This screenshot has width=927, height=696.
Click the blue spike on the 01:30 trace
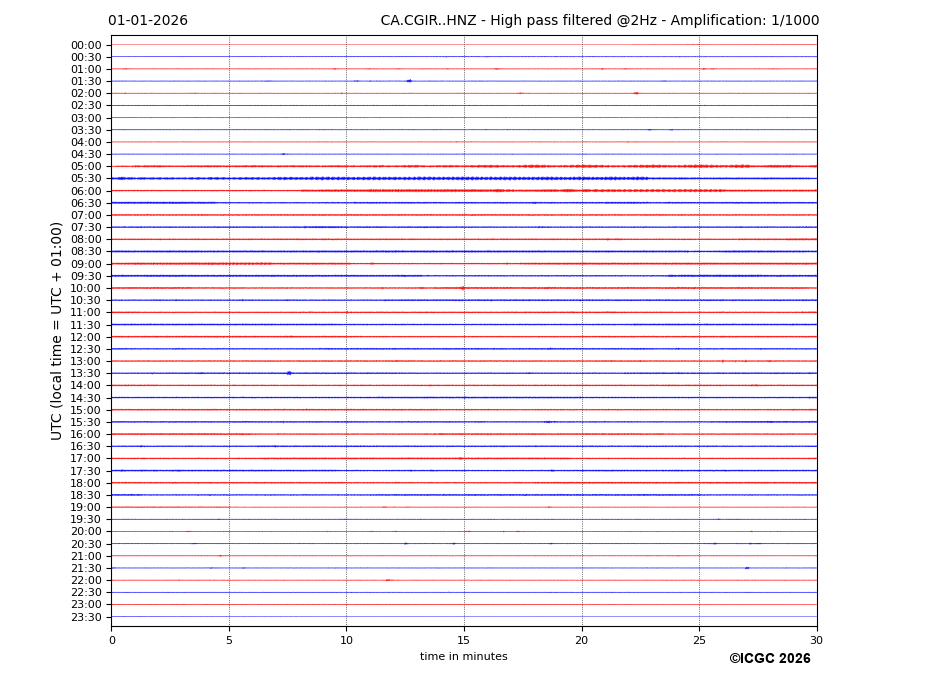point(409,81)
